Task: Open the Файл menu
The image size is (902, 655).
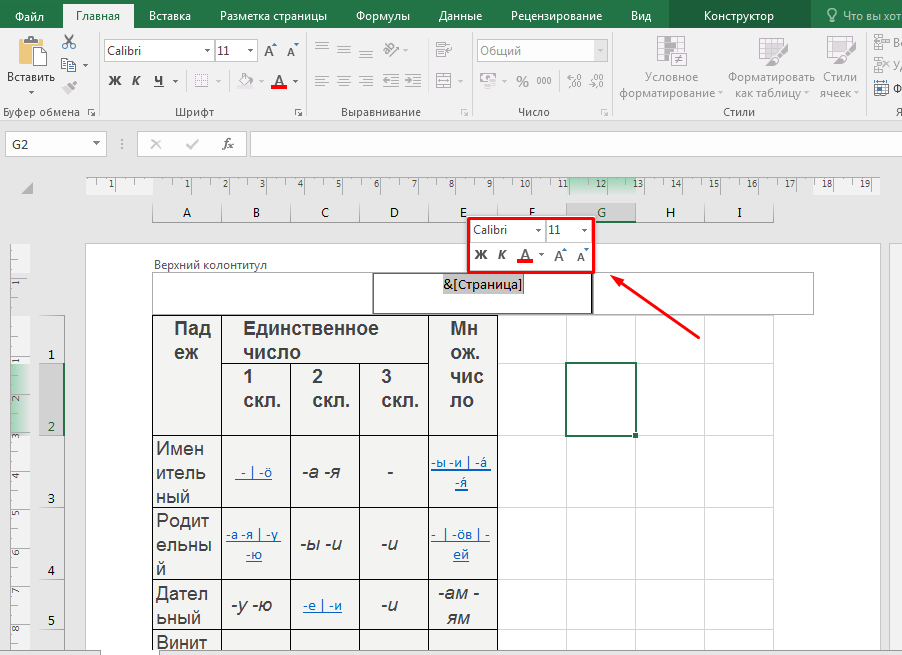Action: pos(30,16)
